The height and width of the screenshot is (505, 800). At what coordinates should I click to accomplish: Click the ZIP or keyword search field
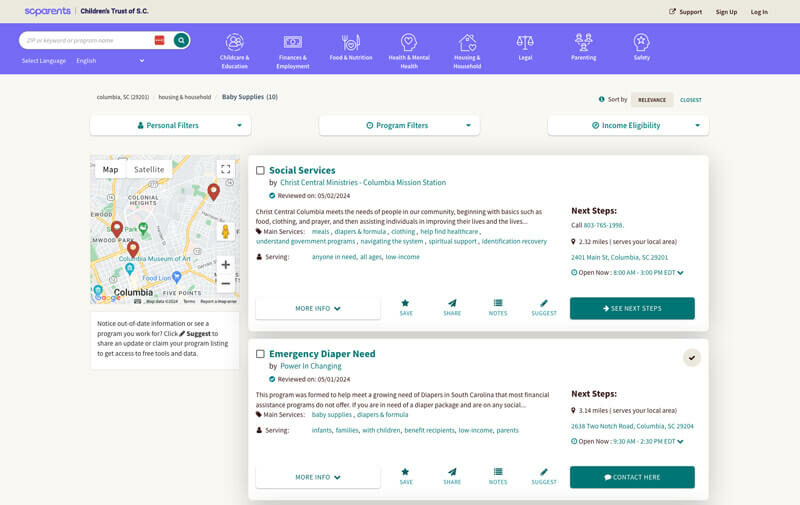pyautogui.click(x=85, y=40)
